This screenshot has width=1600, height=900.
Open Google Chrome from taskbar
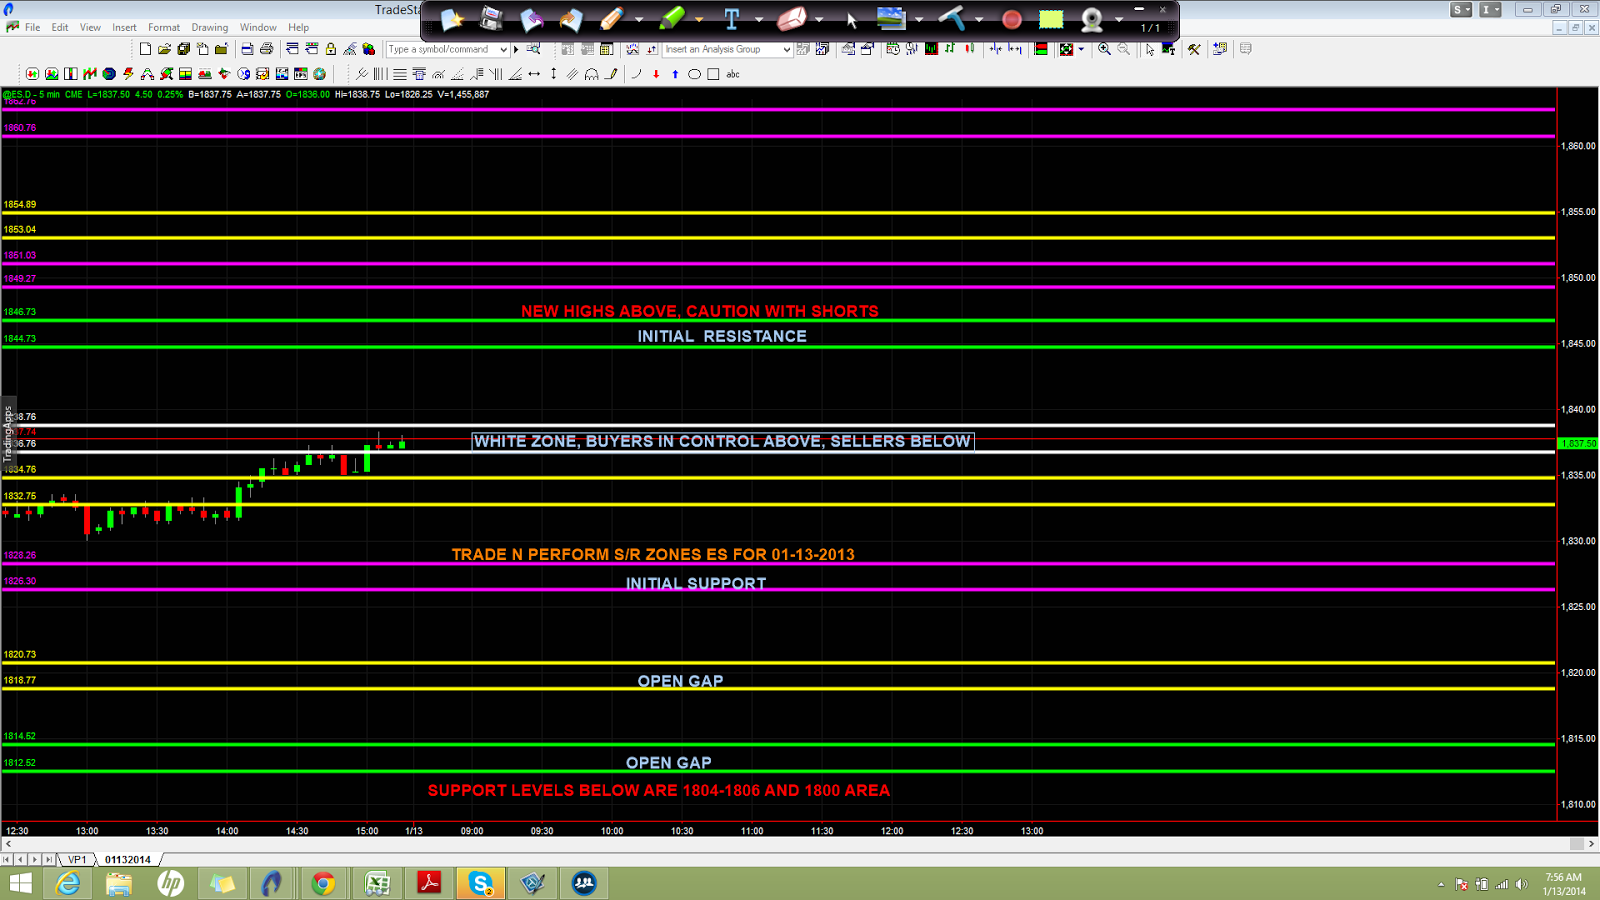[323, 883]
